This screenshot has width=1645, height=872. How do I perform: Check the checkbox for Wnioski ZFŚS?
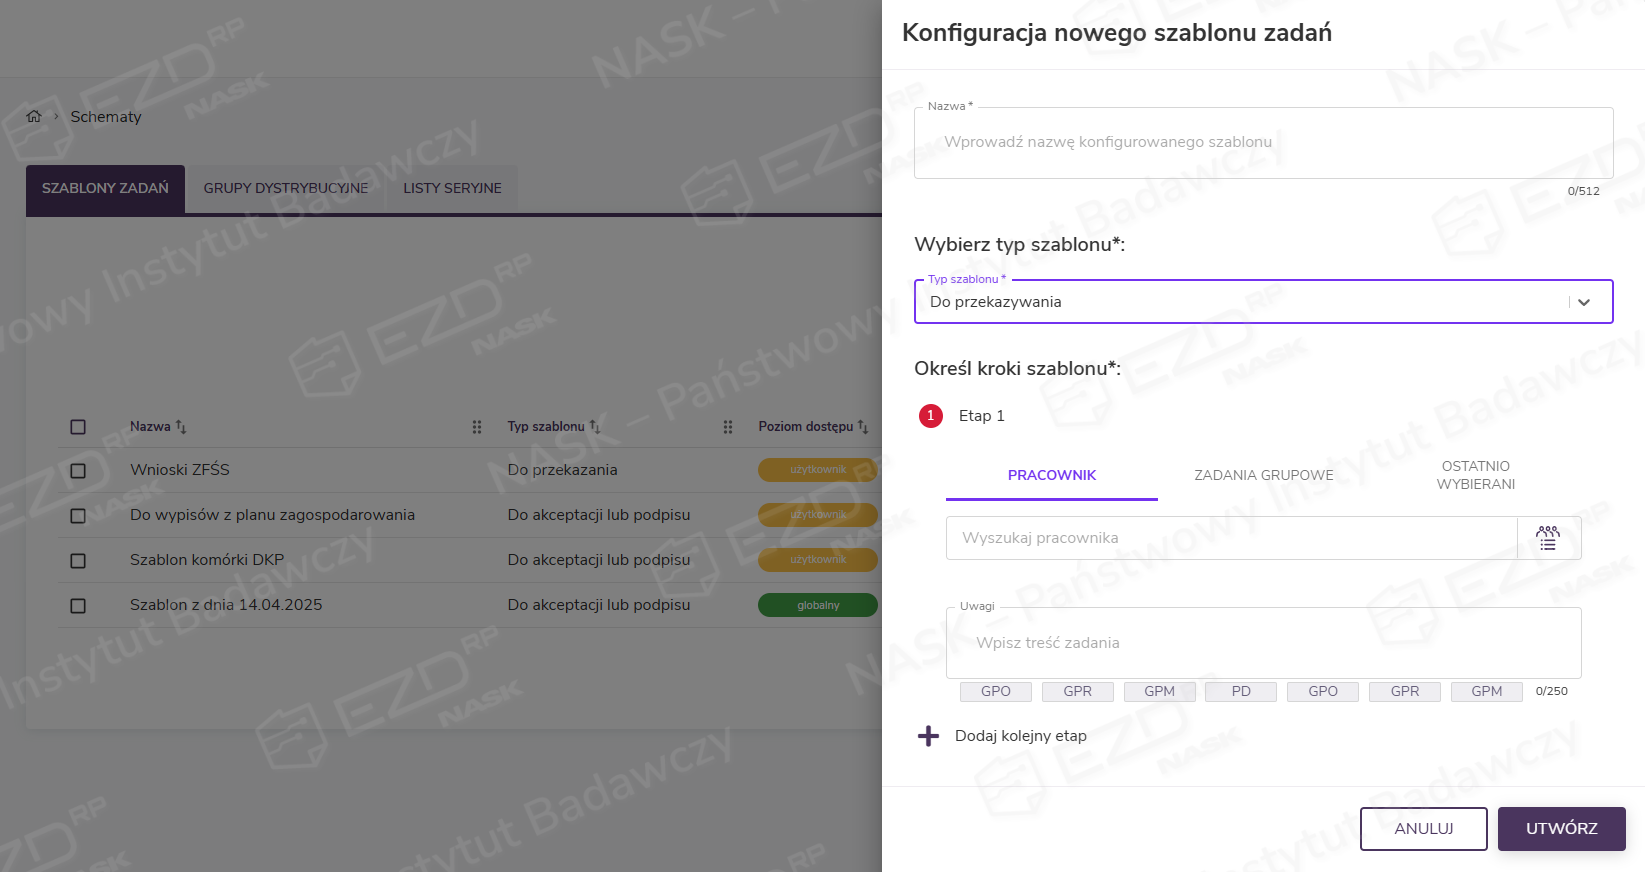[x=78, y=470]
